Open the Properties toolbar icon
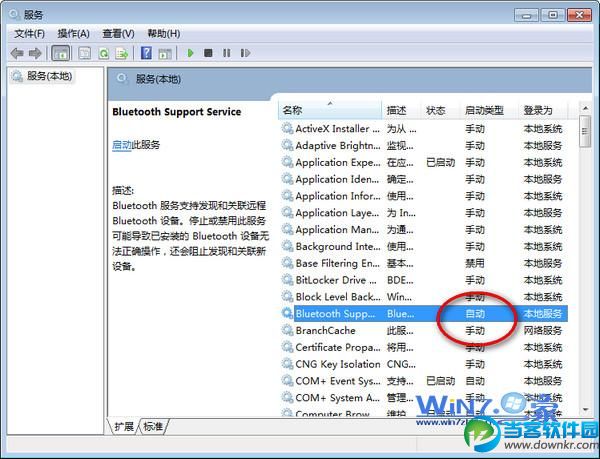Viewport: 600px width, 459px height. point(85,53)
